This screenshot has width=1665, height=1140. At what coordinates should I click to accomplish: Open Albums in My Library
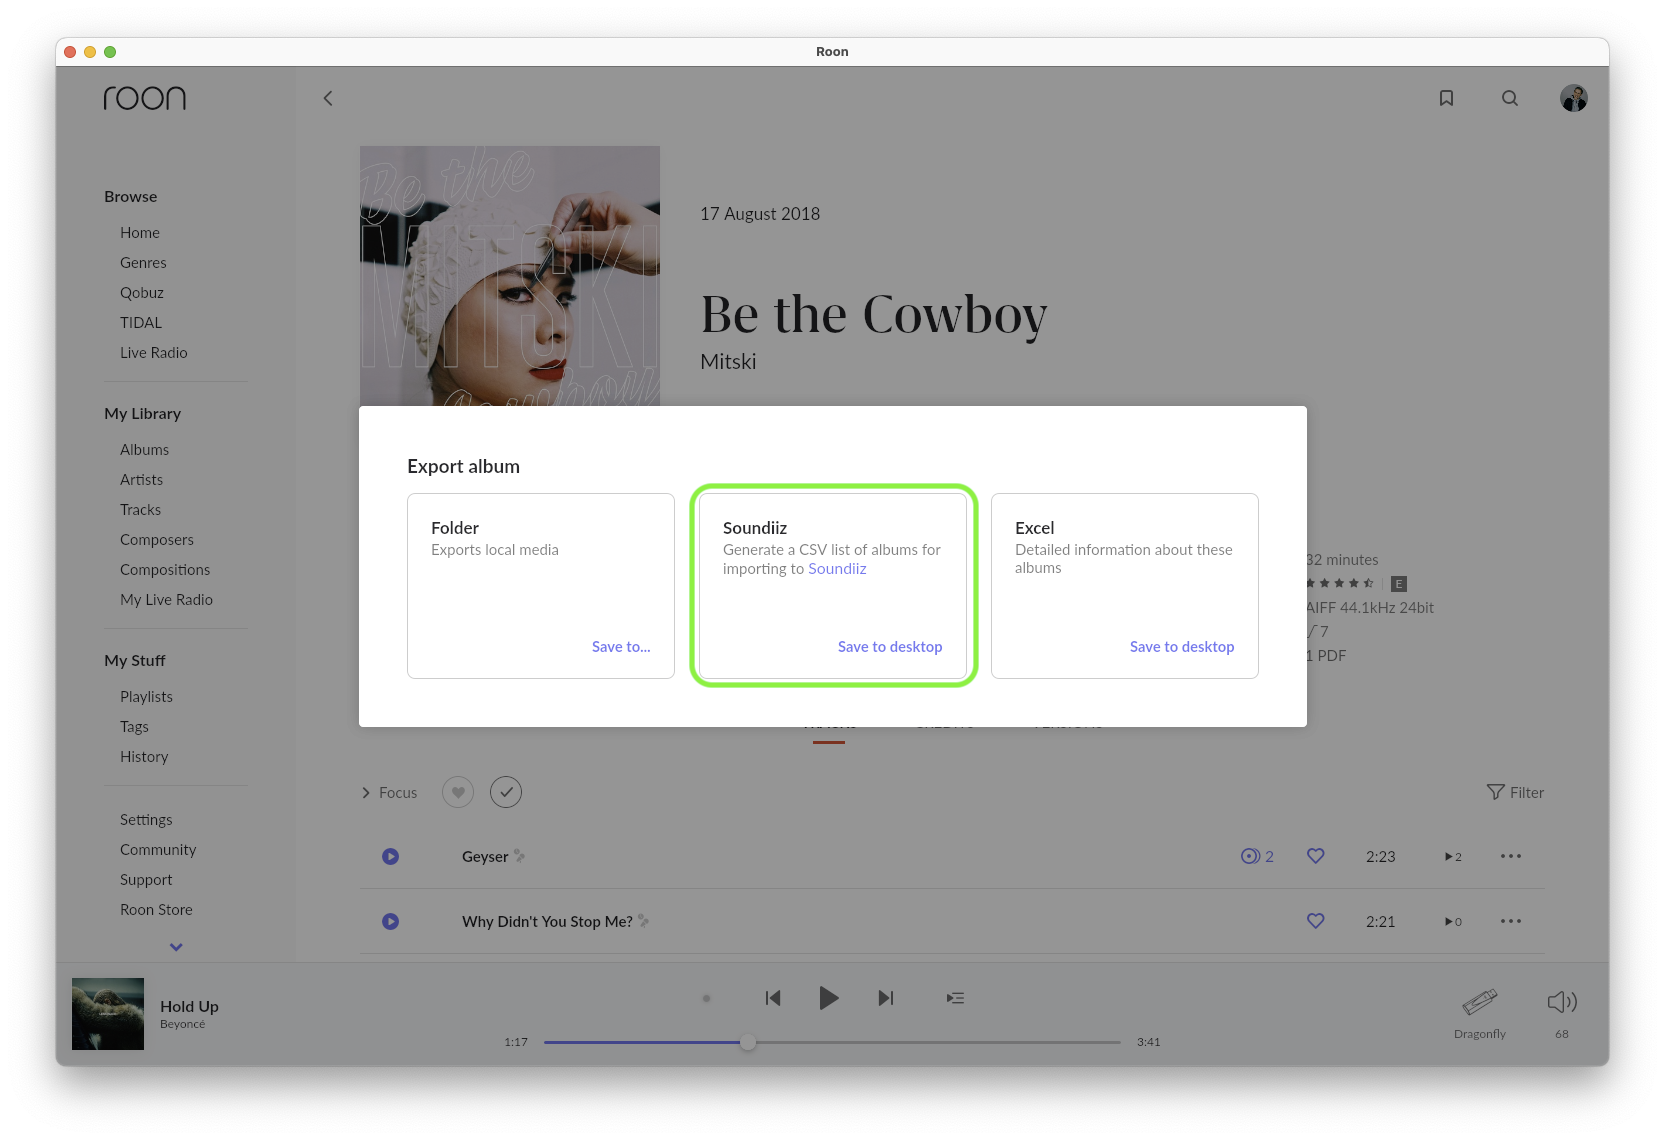point(145,449)
